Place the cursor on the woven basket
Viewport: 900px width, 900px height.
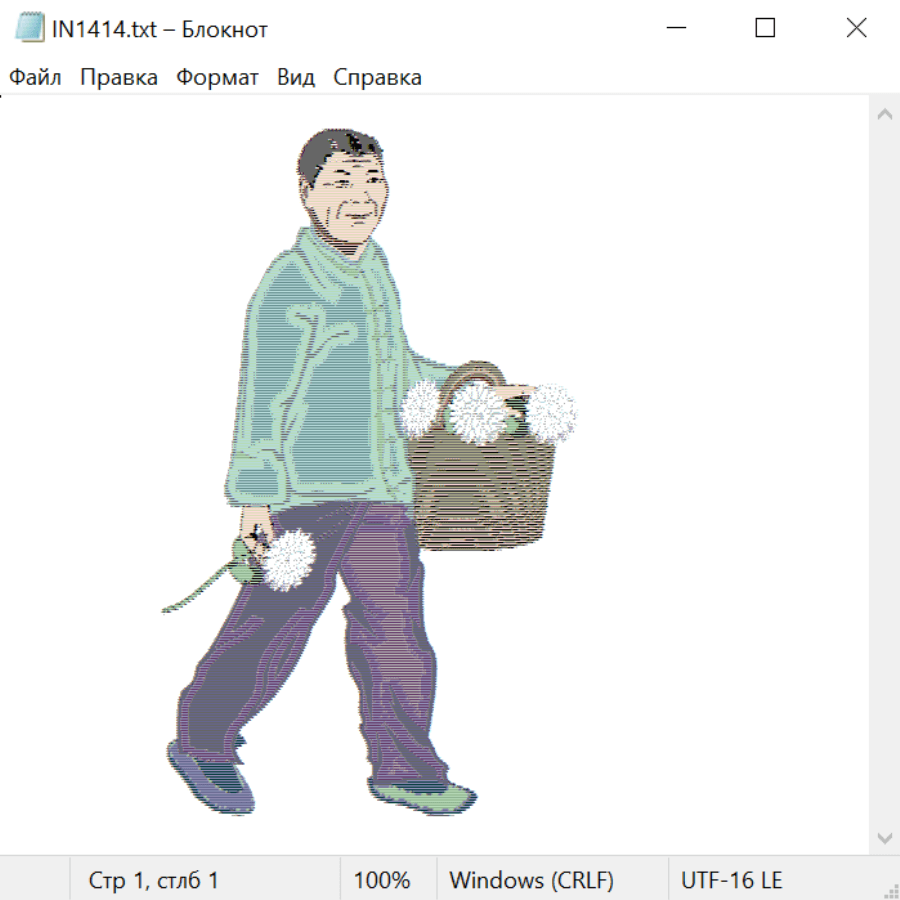(482, 490)
